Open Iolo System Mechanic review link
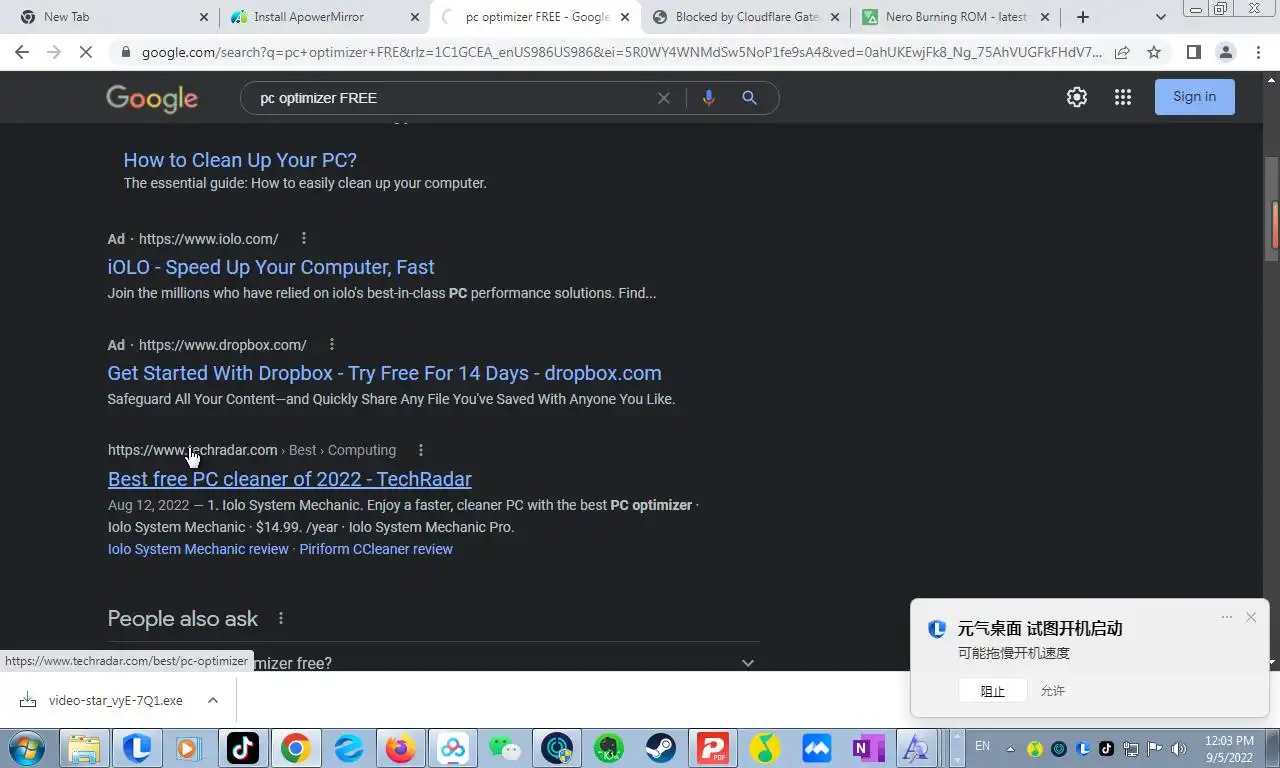 [198, 549]
